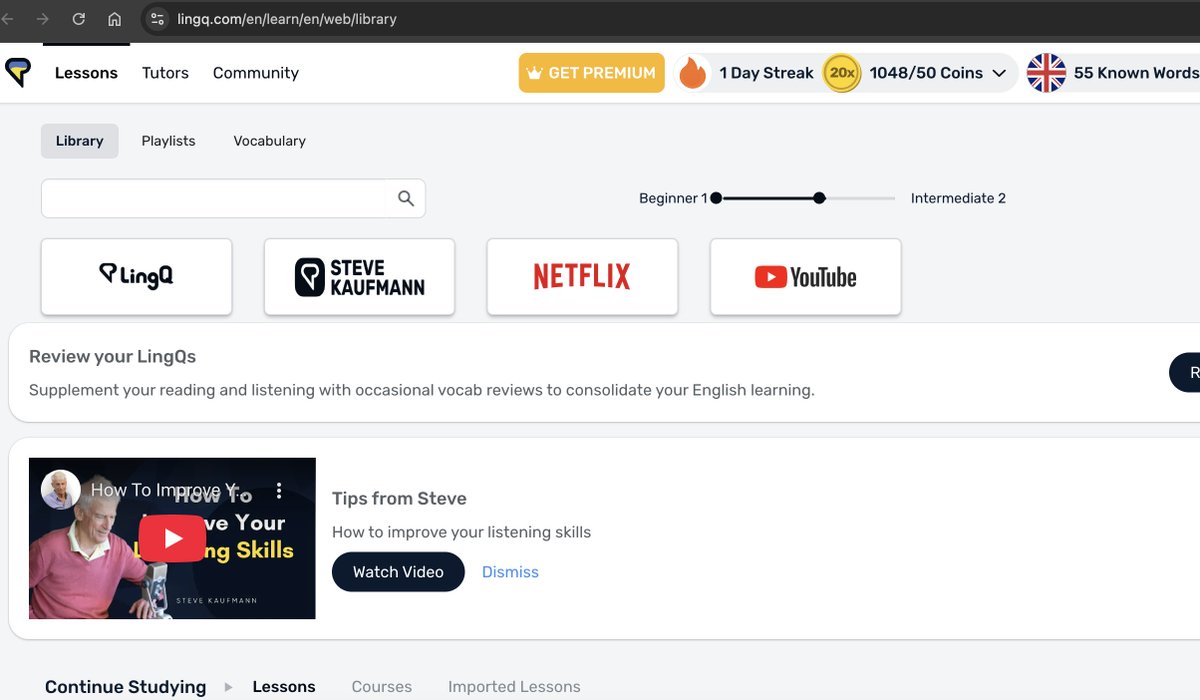Click the LingQ logo icon in header
Image resolution: width=1200 pixels, height=700 pixels.
pyautogui.click(x=17, y=73)
